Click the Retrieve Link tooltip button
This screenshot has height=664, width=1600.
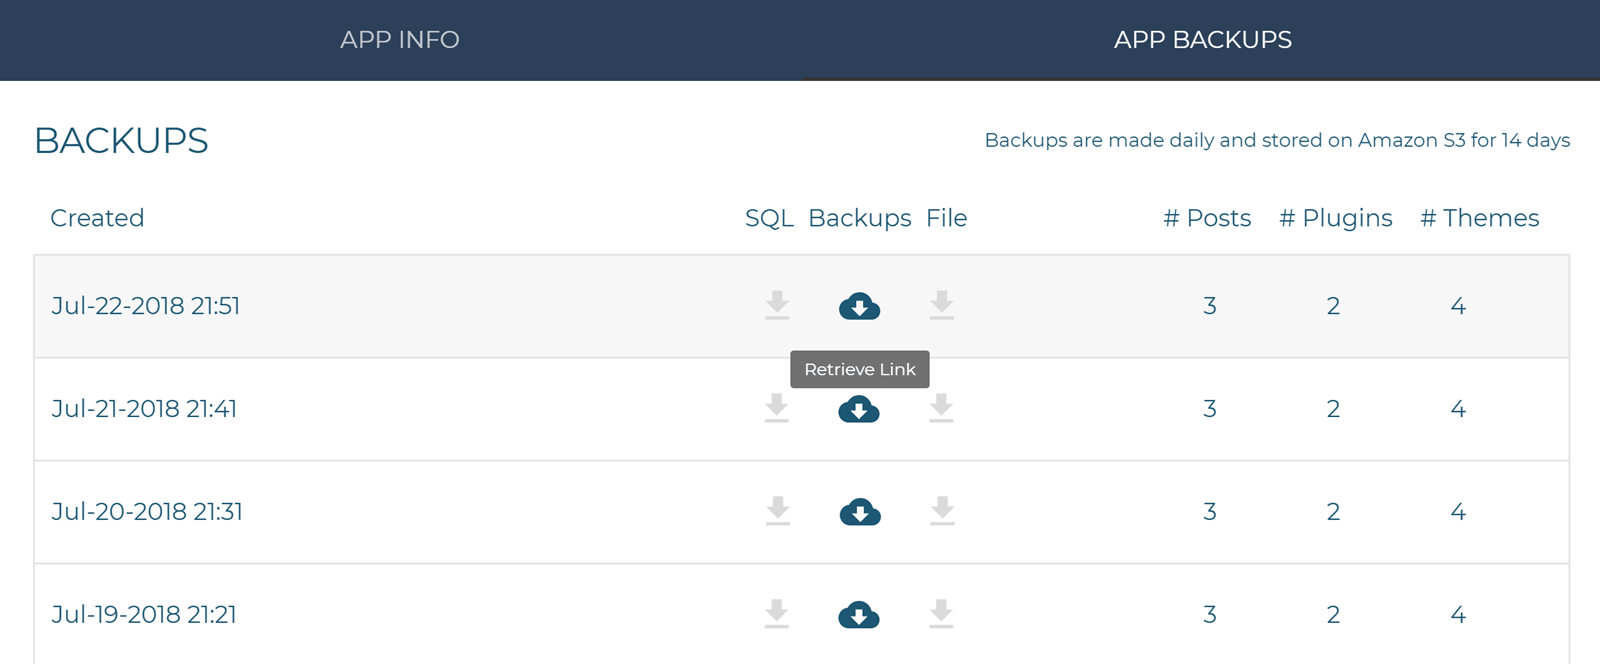pos(860,369)
